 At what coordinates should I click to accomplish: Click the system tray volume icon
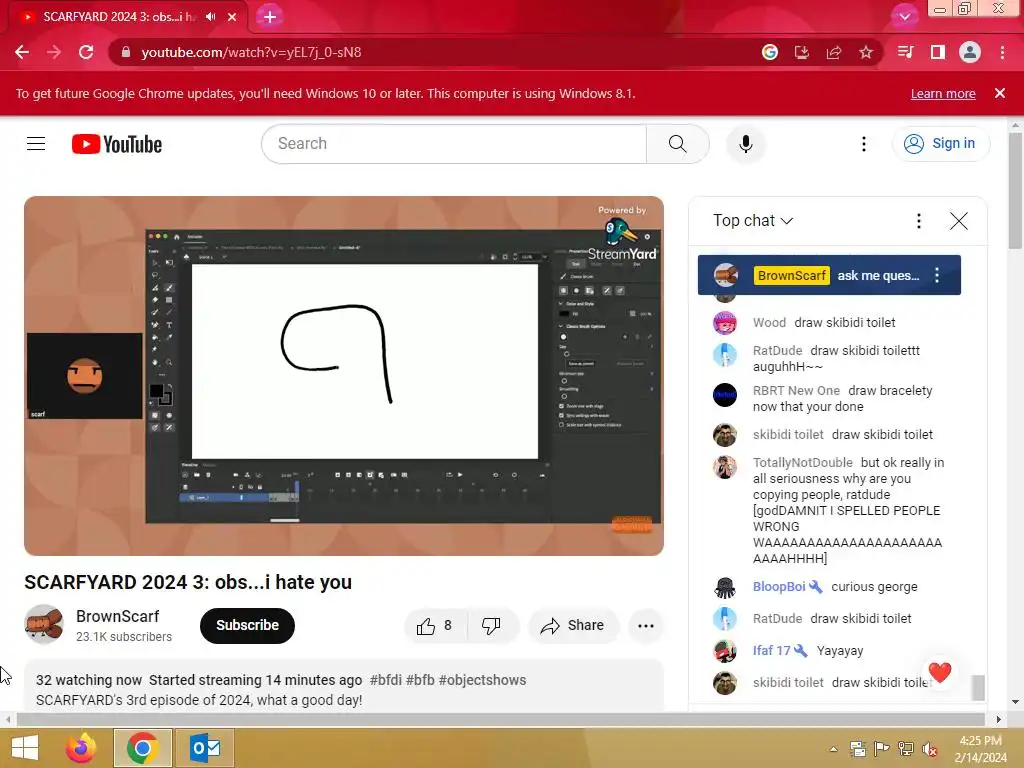tap(930, 749)
